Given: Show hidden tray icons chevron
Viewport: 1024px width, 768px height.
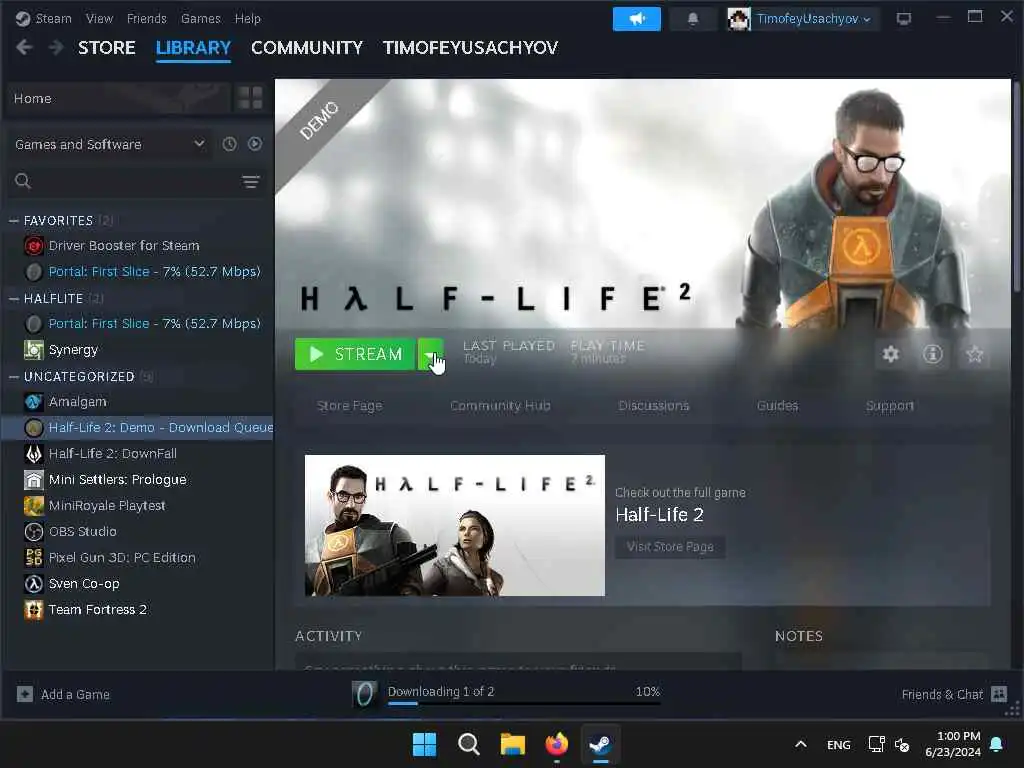Looking at the screenshot, I should point(801,744).
